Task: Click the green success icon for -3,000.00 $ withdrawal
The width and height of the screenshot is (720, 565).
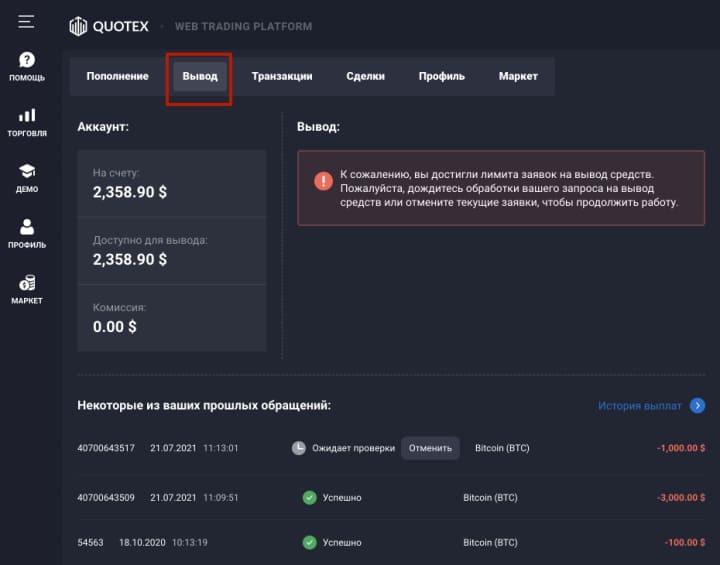Action: tap(310, 497)
